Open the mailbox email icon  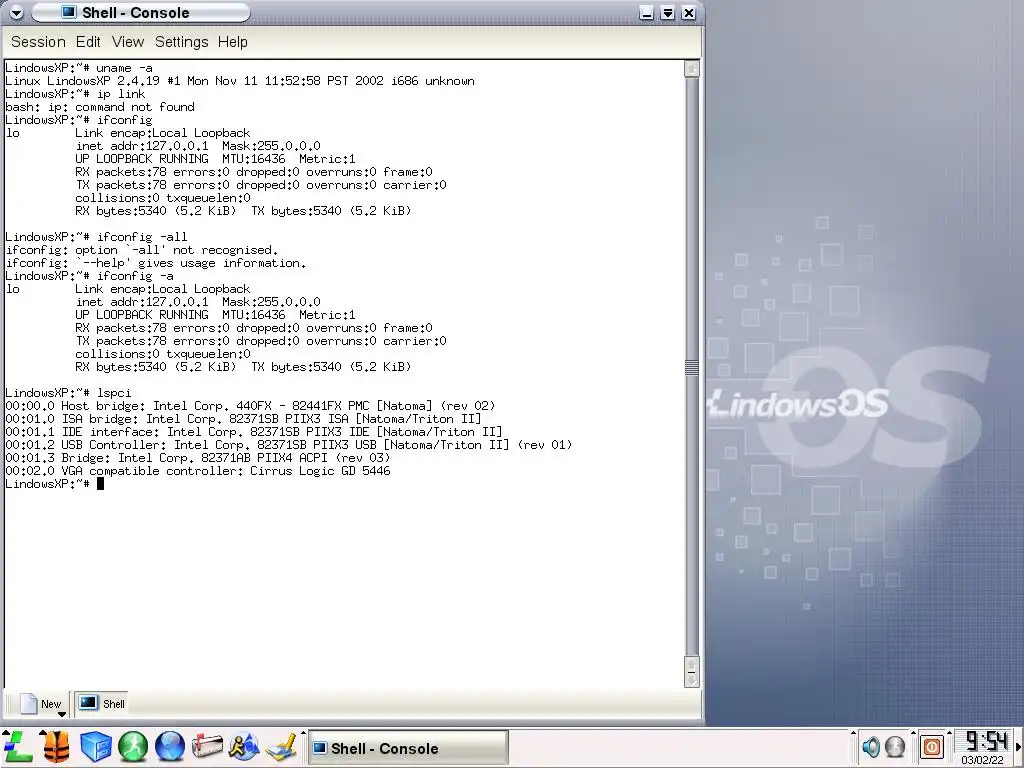(x=207, y=746)
